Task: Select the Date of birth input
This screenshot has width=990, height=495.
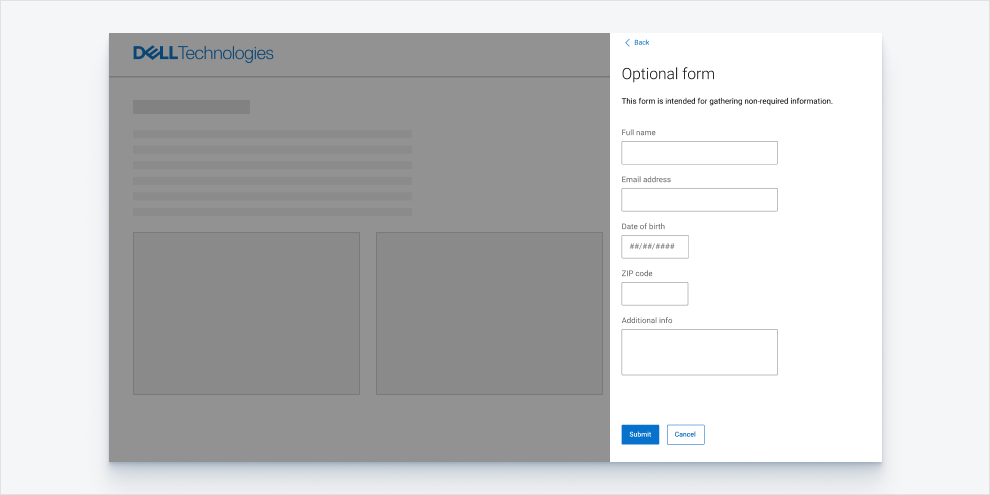Action: (x=654, y=247)
